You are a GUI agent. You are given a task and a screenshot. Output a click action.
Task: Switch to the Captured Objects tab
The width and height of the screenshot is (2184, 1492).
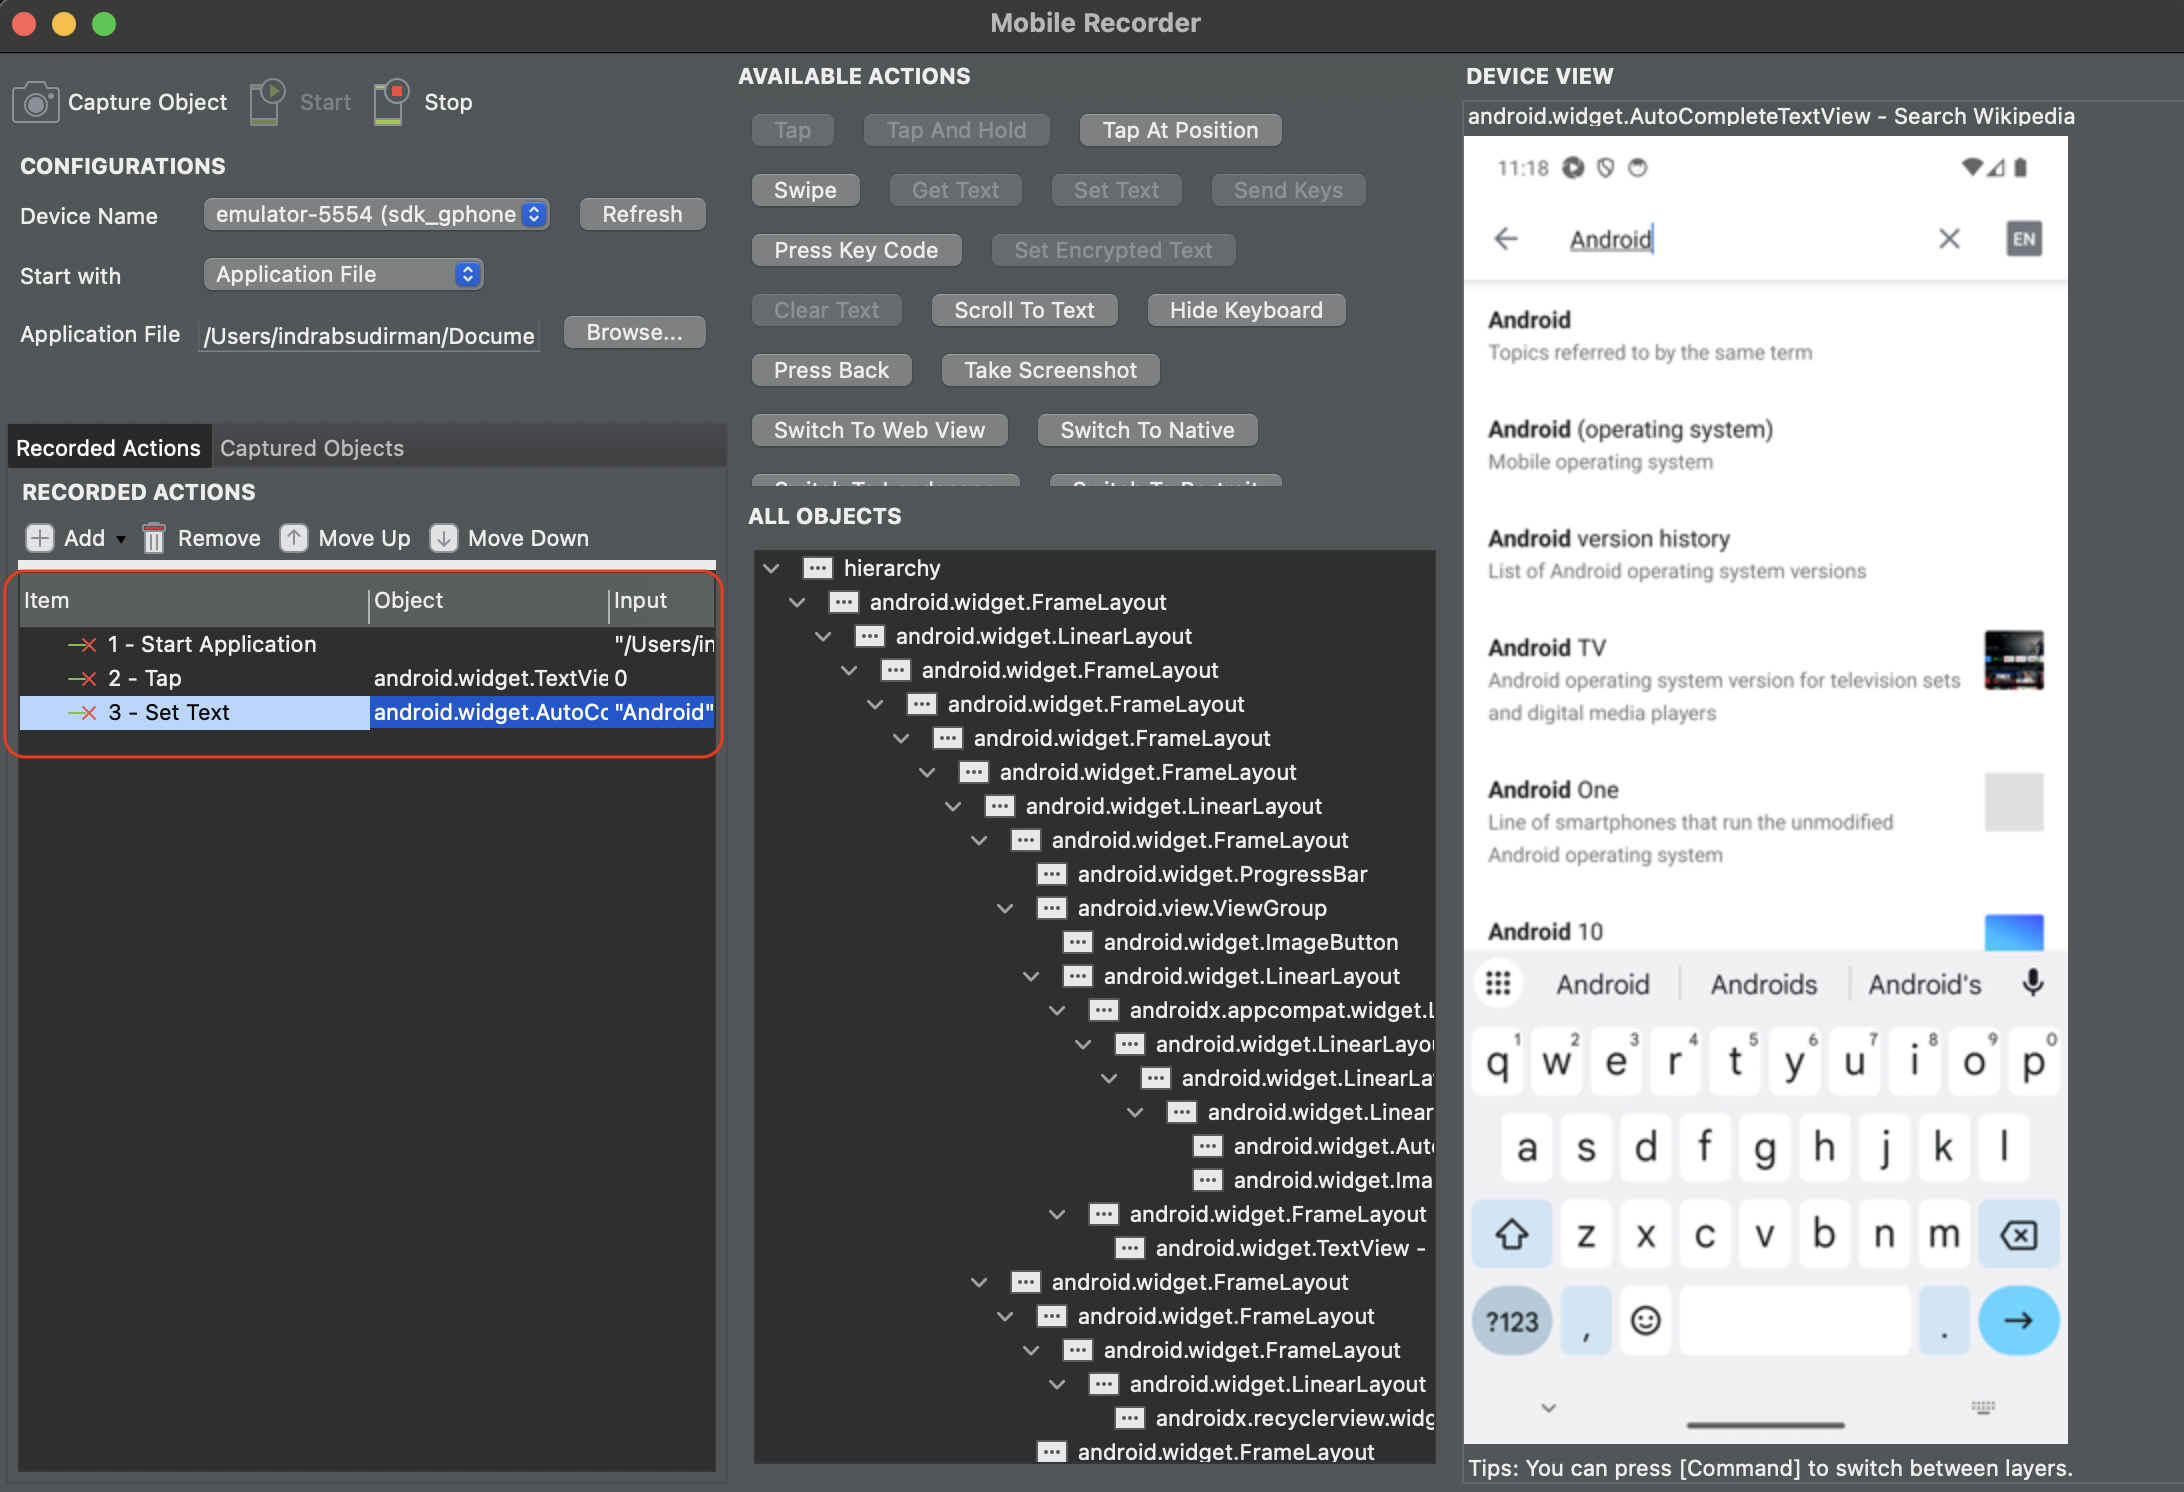[x=312, y=448]
